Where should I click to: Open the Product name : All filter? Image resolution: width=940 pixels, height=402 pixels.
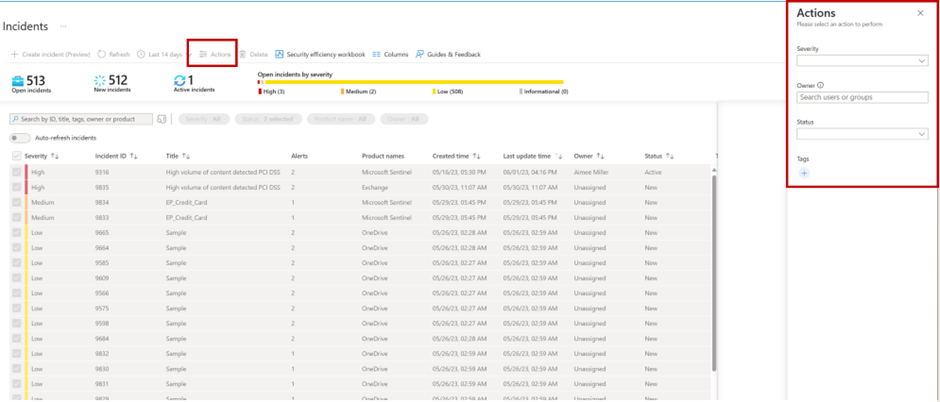[x=341, y=119]
